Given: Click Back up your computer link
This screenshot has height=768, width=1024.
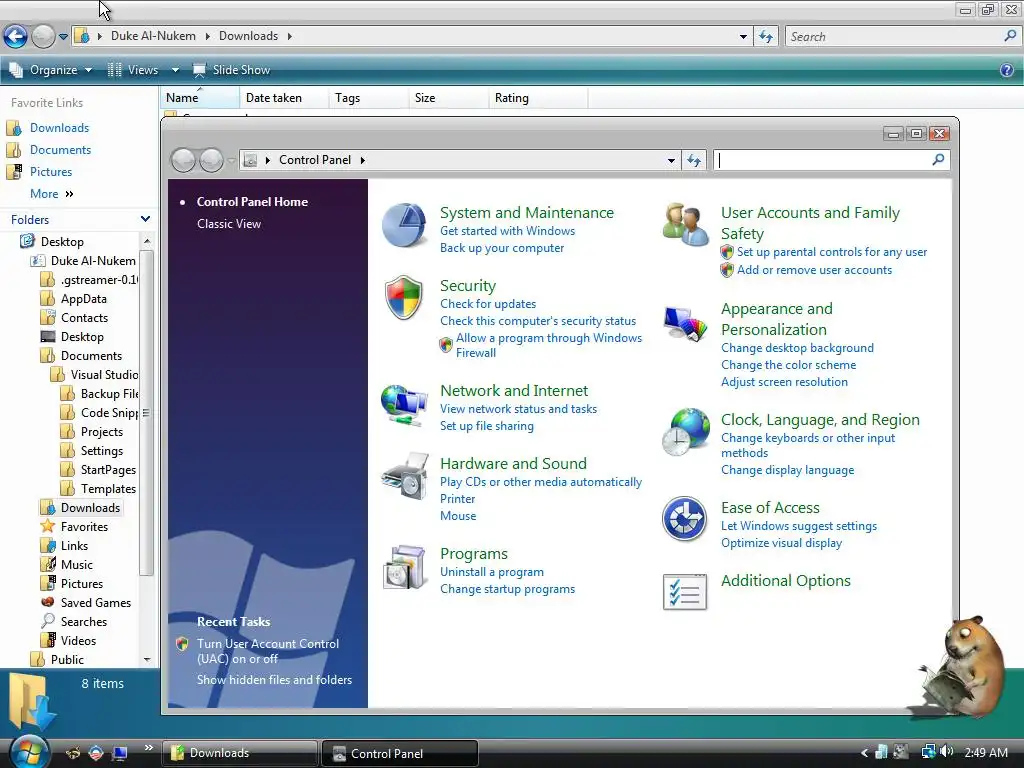Looking at the screenshot, I should pyautogui.click(x=502, y=248).
